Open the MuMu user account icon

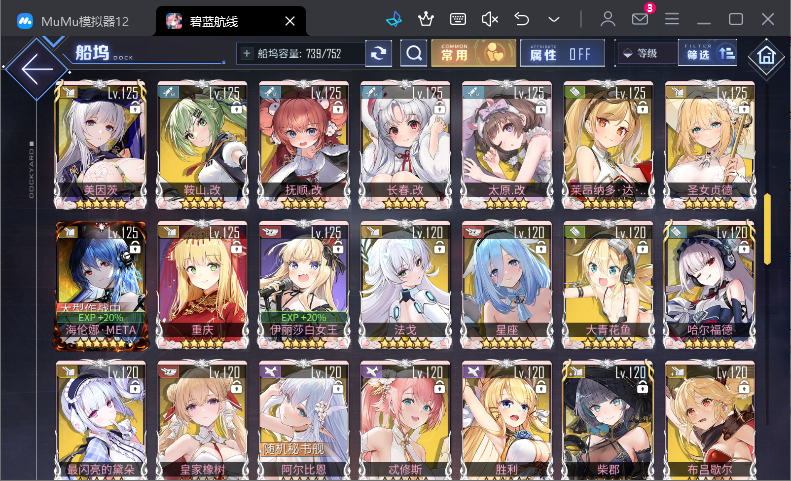click(608, 20)
